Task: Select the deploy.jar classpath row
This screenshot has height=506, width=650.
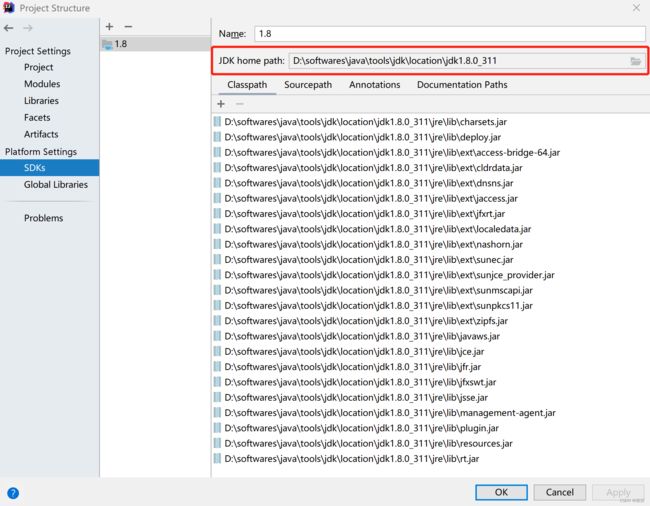Action: pos(430,137)
